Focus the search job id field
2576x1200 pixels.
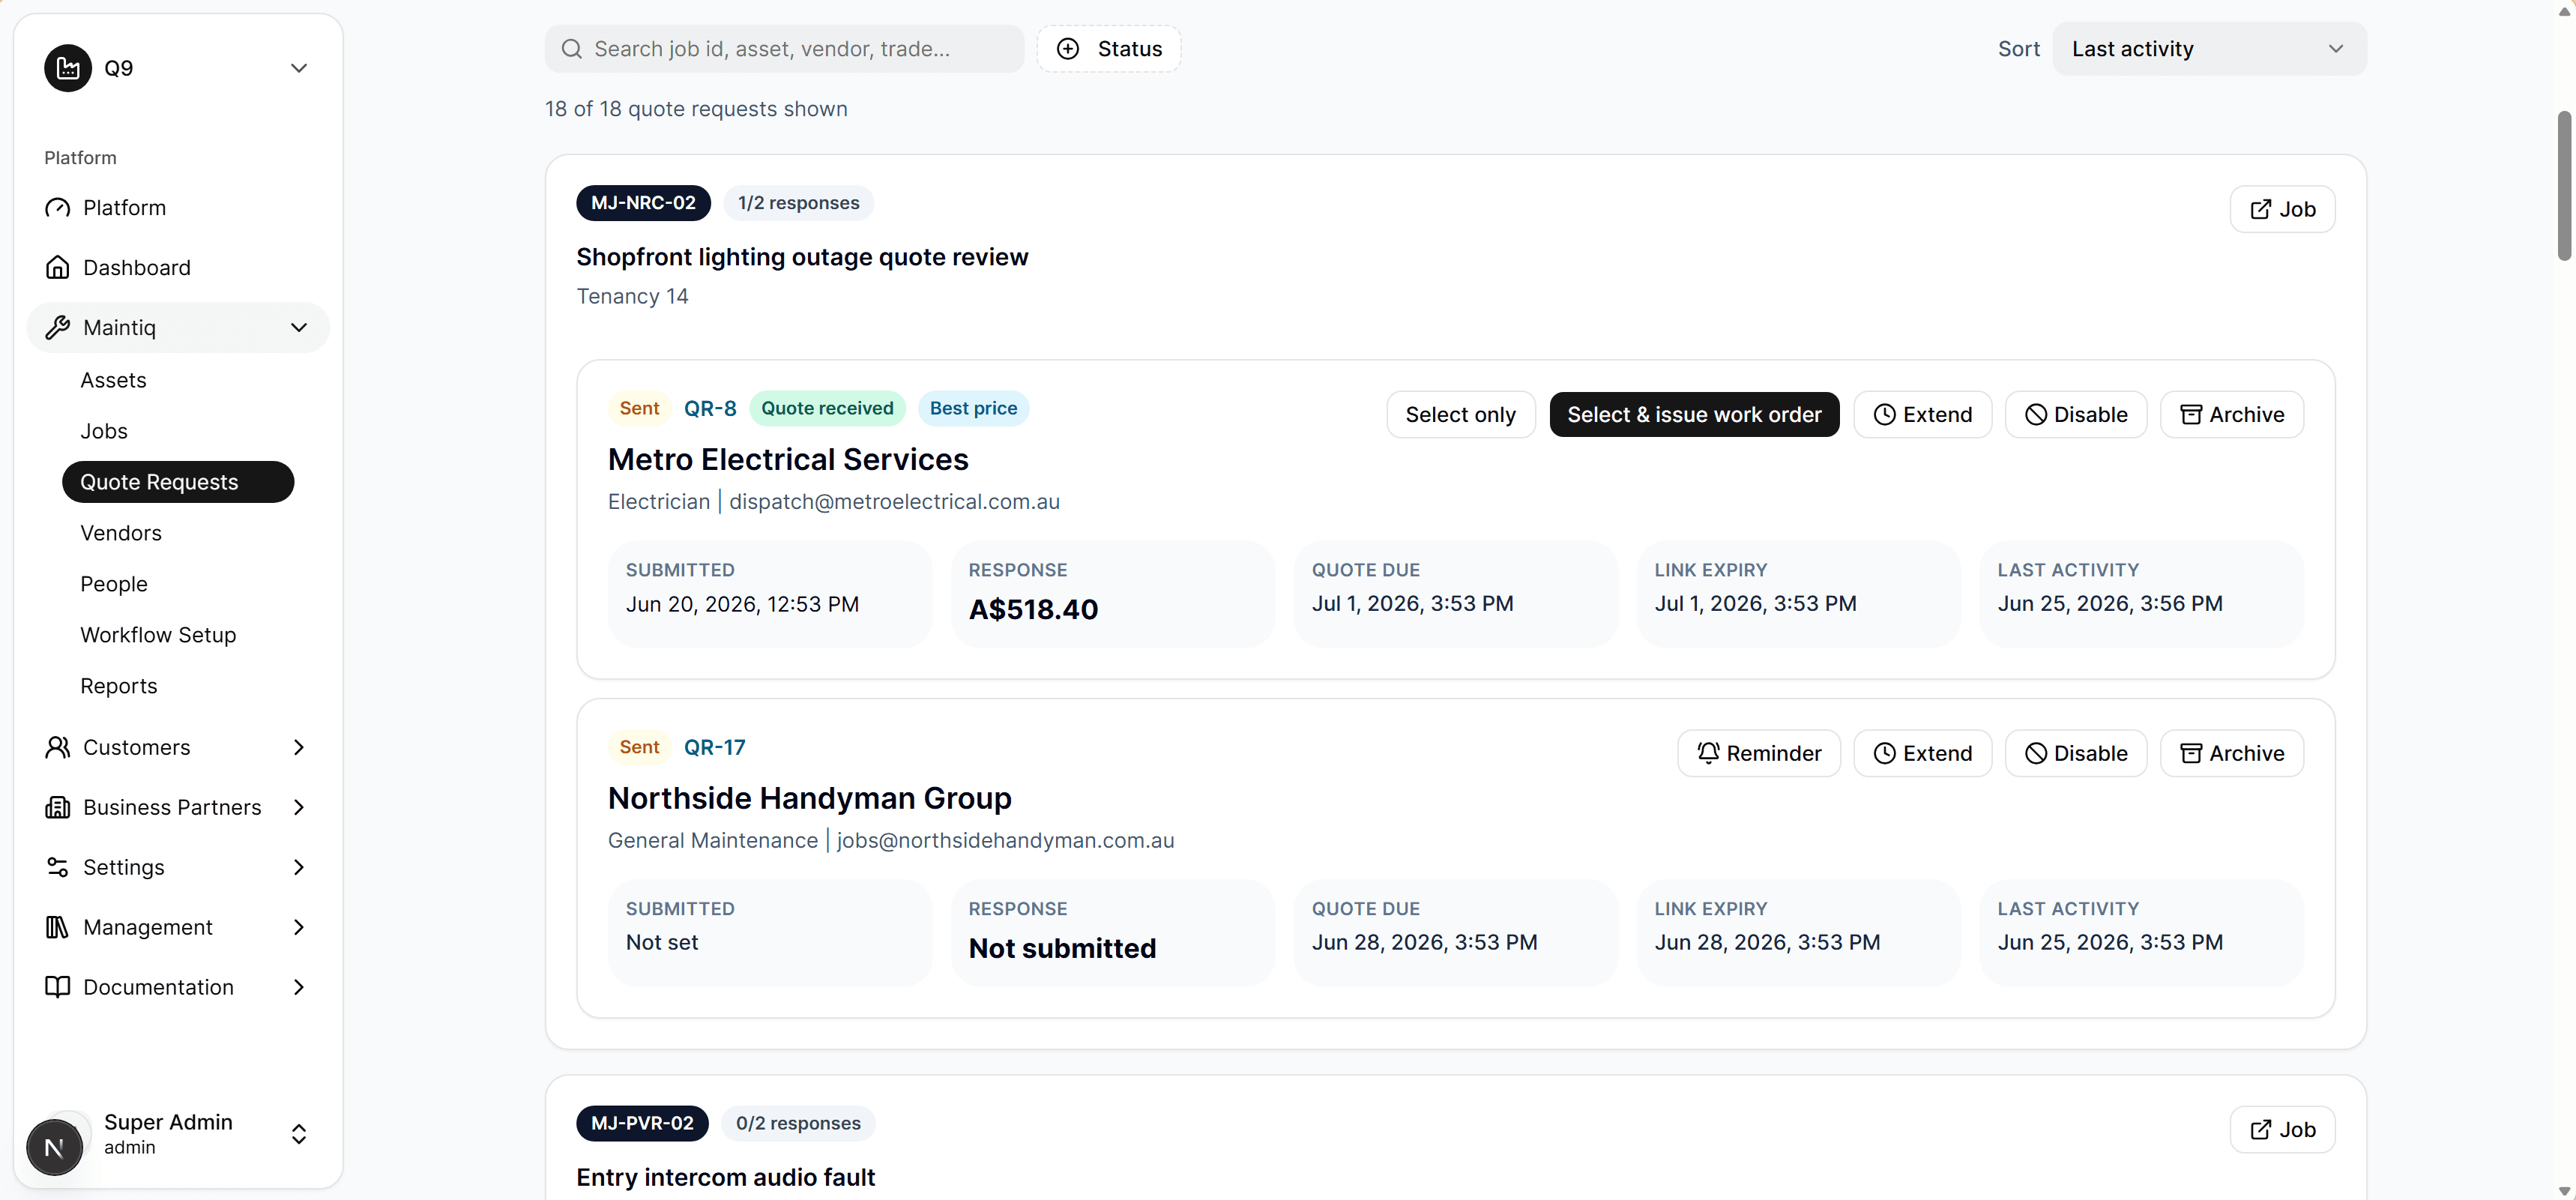point(784,49)
